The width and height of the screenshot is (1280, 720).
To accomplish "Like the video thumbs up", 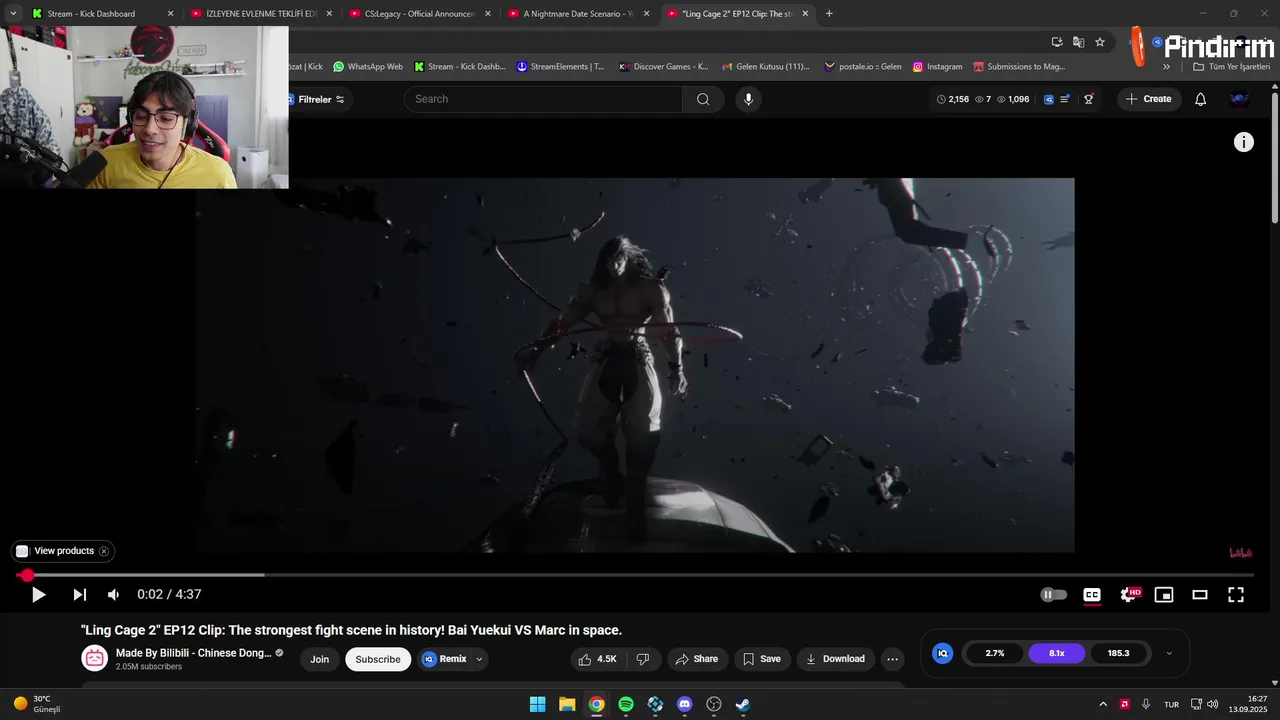I will pos(598,659).
